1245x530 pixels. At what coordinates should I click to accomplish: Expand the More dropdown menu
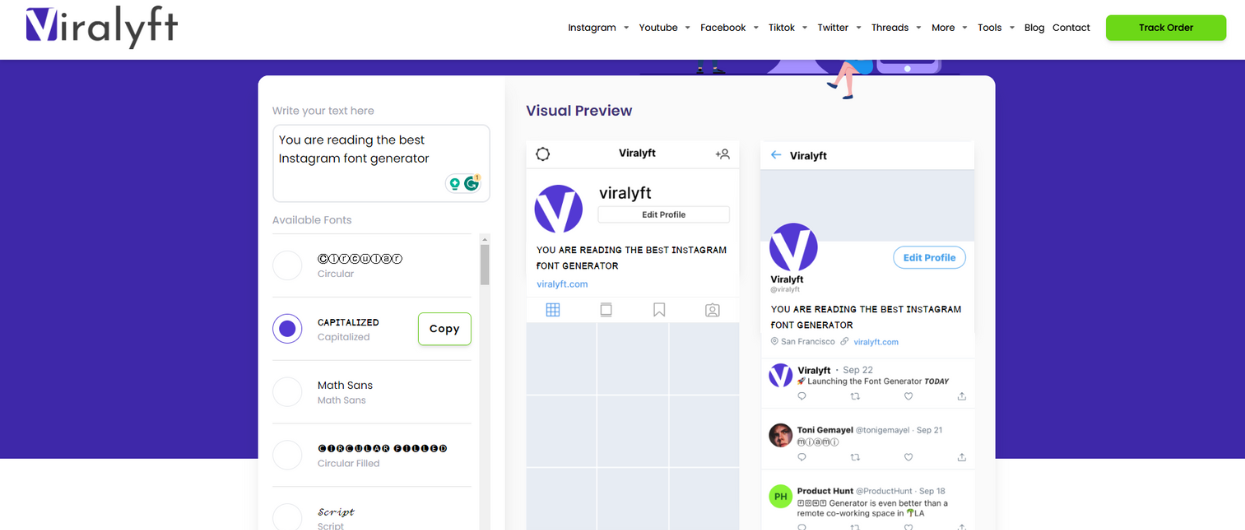(x=949, y=28)
